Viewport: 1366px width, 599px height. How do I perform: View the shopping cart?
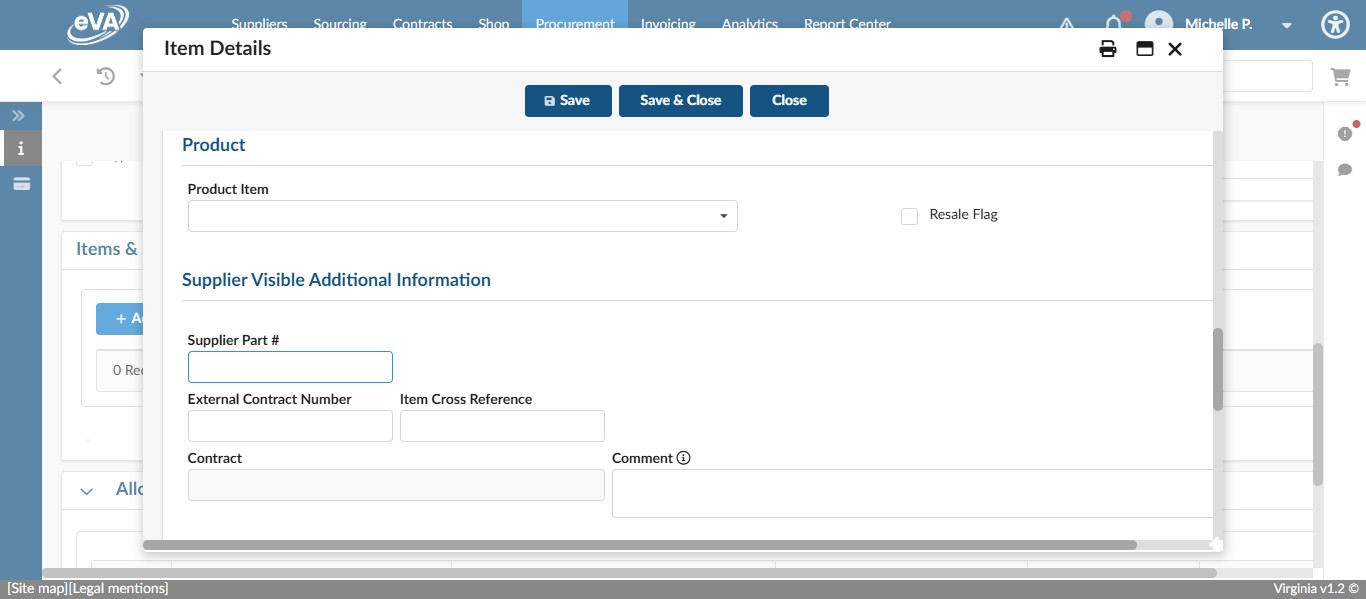(1341, 76)
